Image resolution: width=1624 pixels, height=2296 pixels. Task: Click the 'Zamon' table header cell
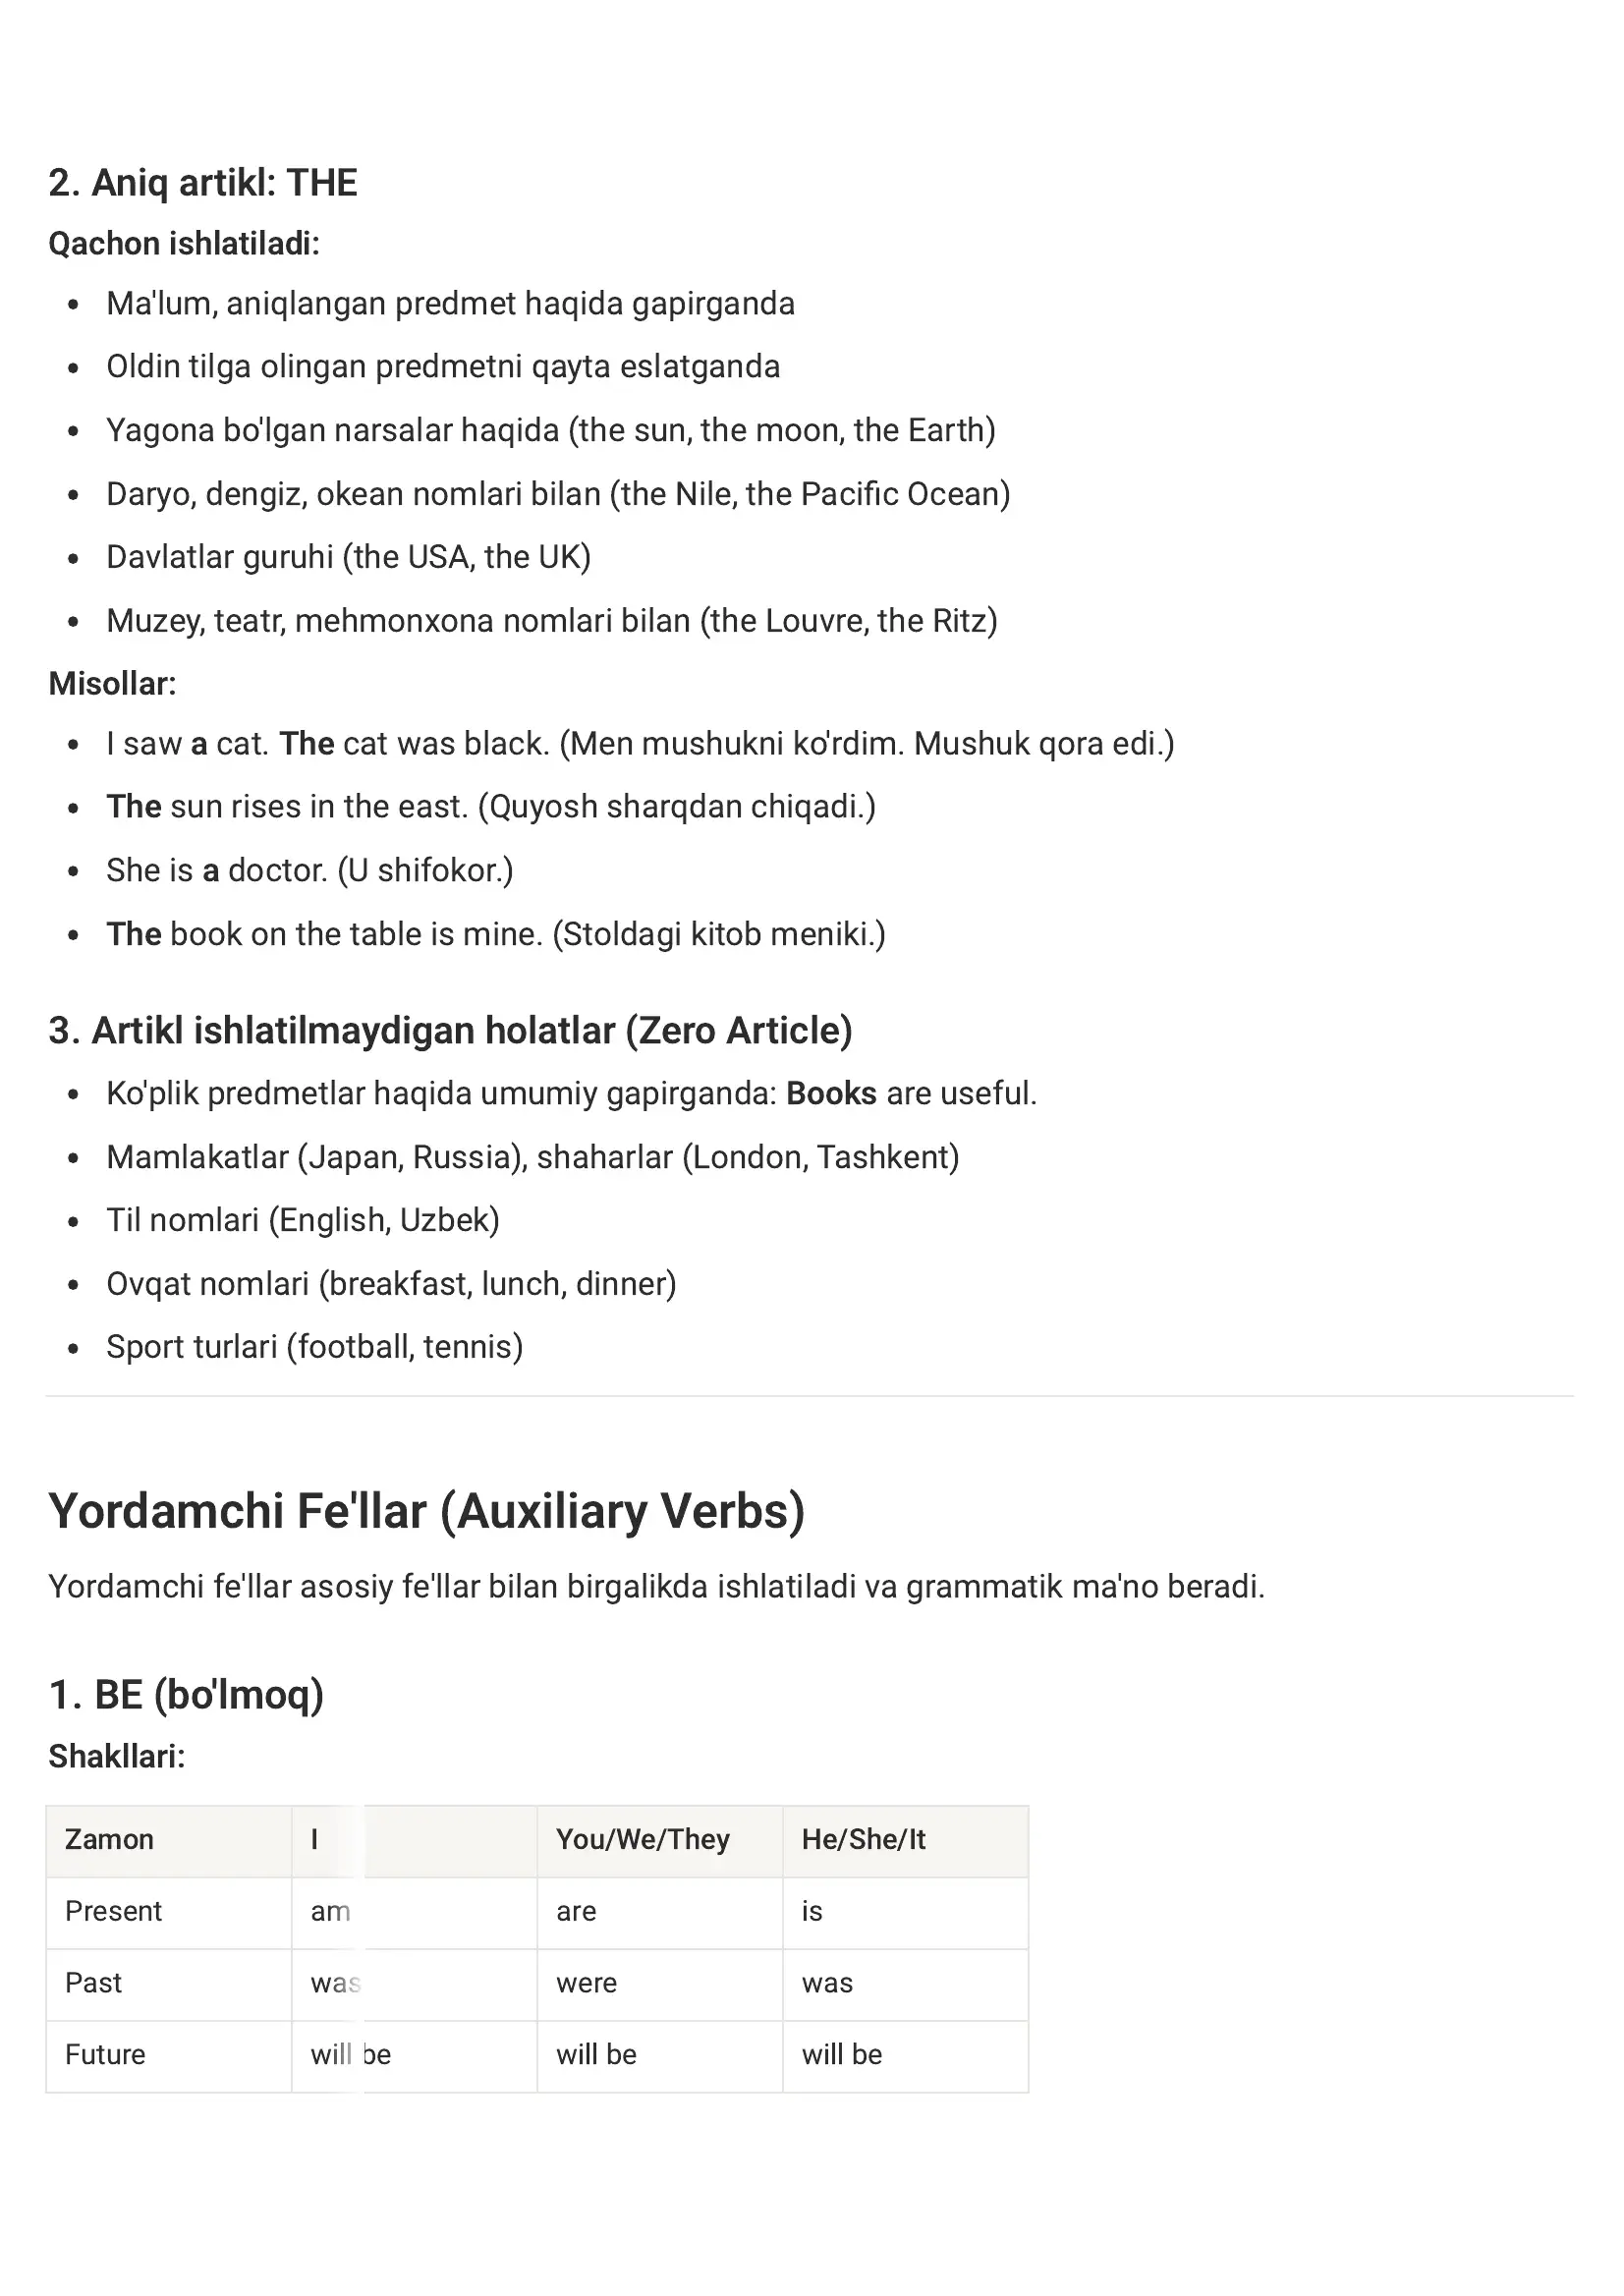coord(169,1841)
